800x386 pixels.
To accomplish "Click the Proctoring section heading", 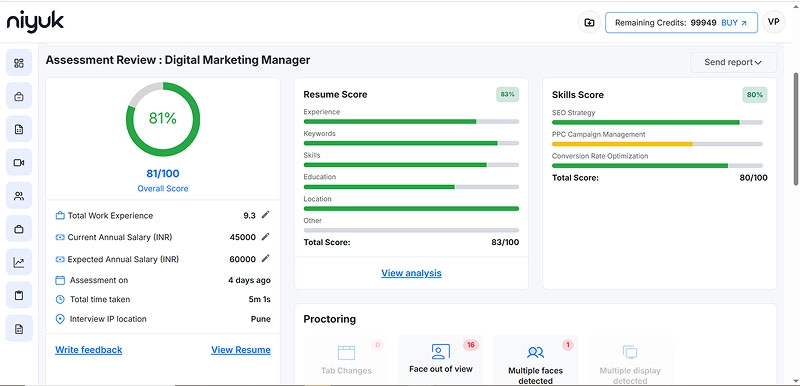I will pos(330,319).
